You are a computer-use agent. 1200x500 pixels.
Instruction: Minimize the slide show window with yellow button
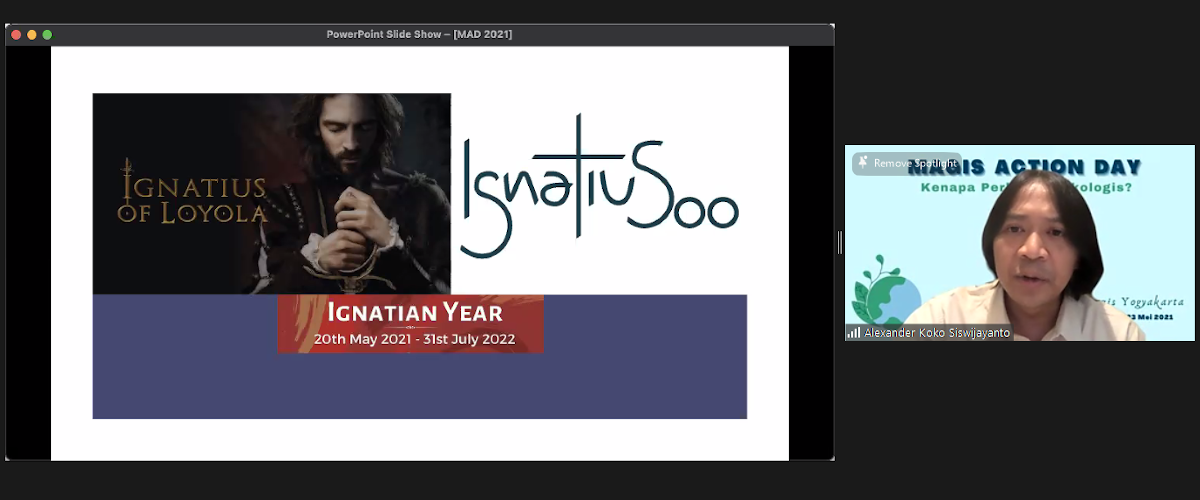32,34
